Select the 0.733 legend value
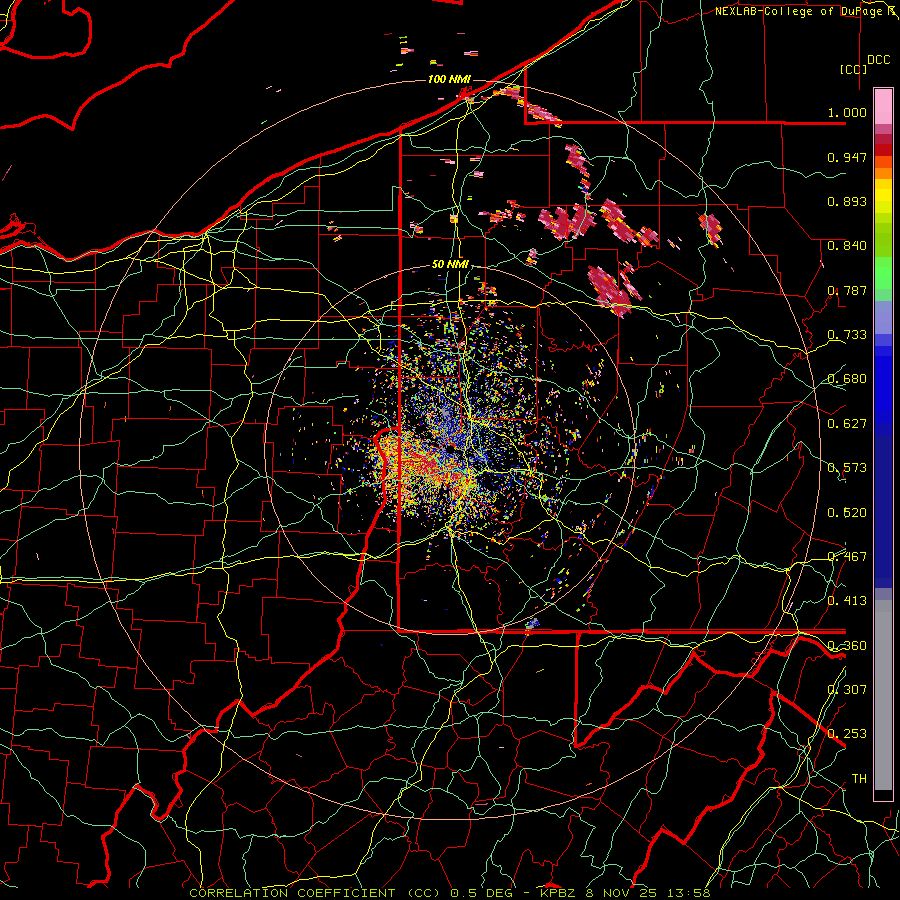 (847, 335)
